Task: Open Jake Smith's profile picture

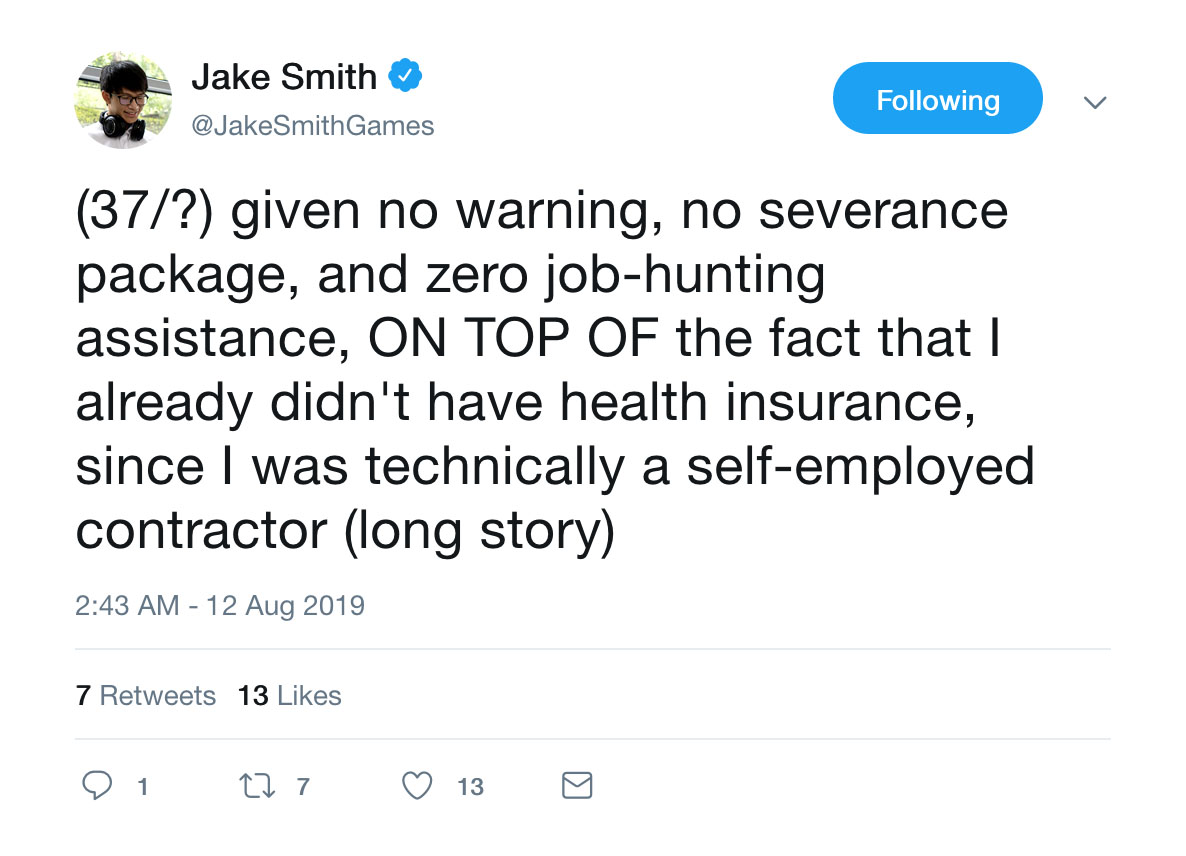Action: point(123,100)
